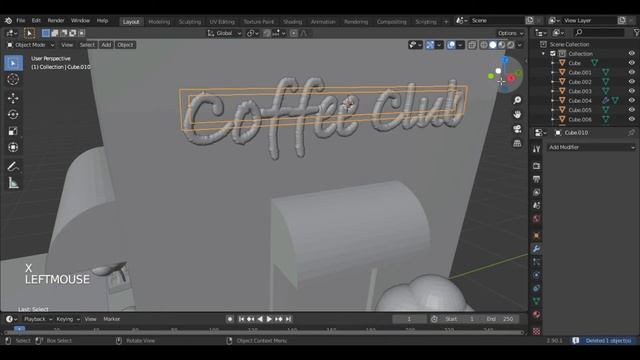Open the Keying dropdown in timeline
This screenshot has width=640, height=360.
pyautogui.click(x=67, y=319)
